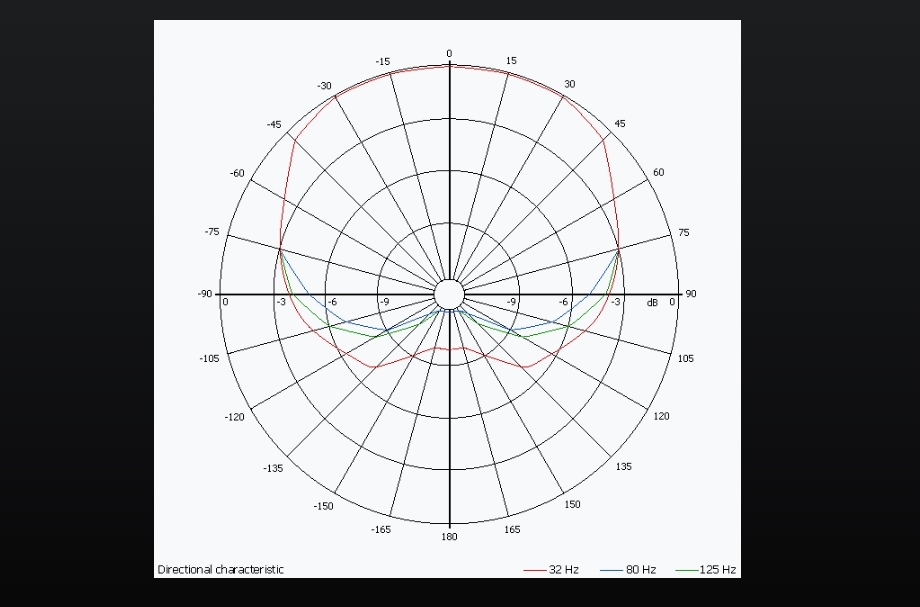Screen dimensions: 920x607
Task: Click the white center circle of plot
Action: (x=449, y=294)
